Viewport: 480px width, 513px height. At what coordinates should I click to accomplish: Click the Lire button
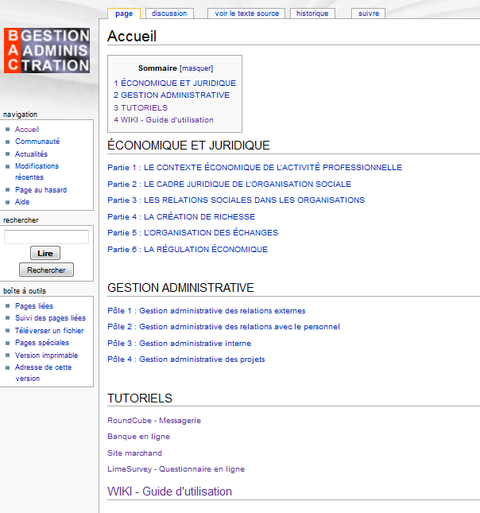[45, 253]
